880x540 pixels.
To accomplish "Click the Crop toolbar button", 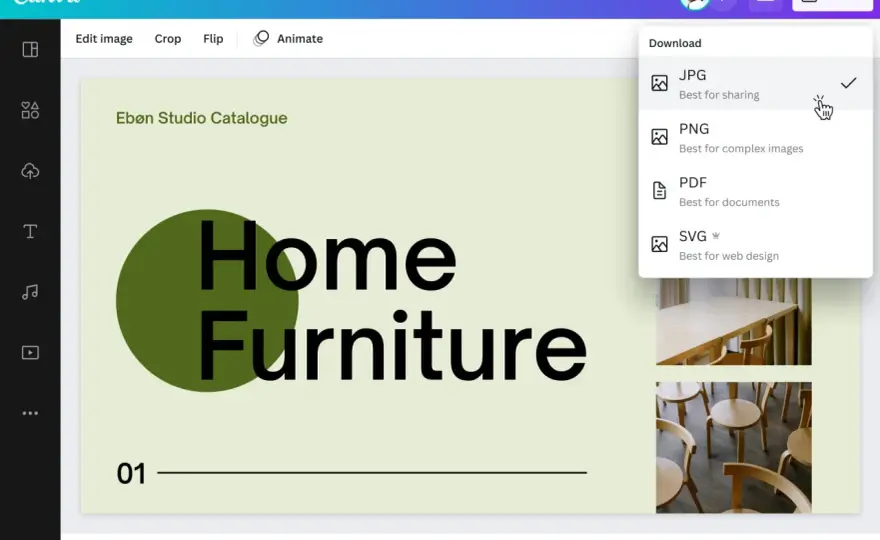I will (x=168, y=39).
